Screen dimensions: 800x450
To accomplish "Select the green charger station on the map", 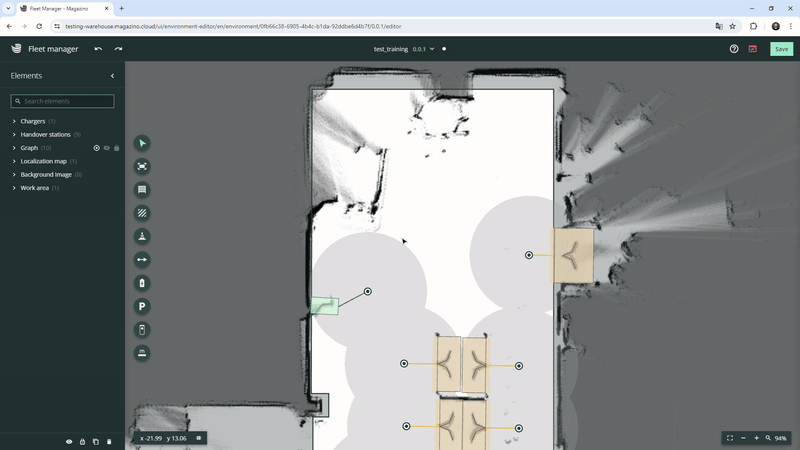I will [324, 306].
